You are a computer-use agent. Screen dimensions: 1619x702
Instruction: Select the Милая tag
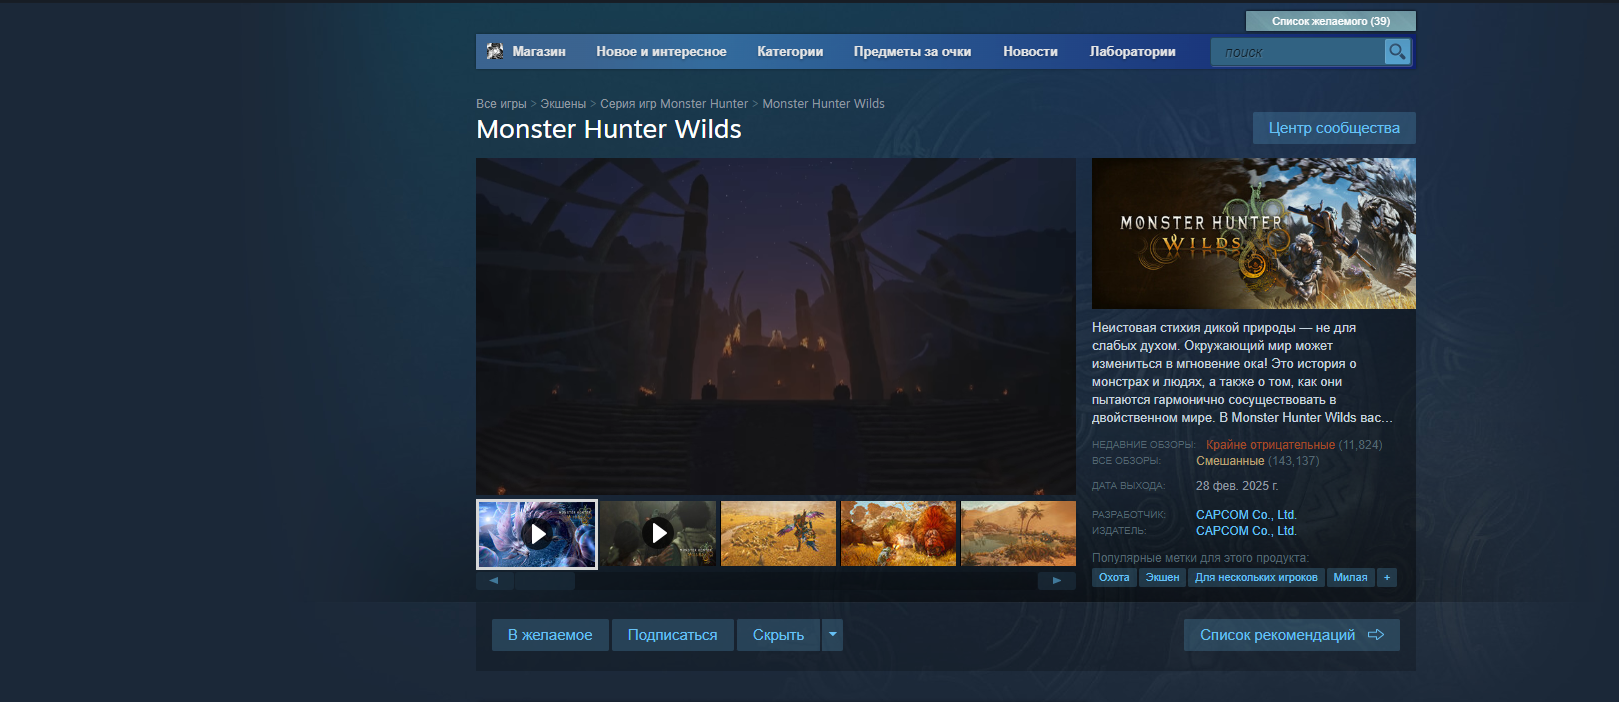click(1350, 577)
